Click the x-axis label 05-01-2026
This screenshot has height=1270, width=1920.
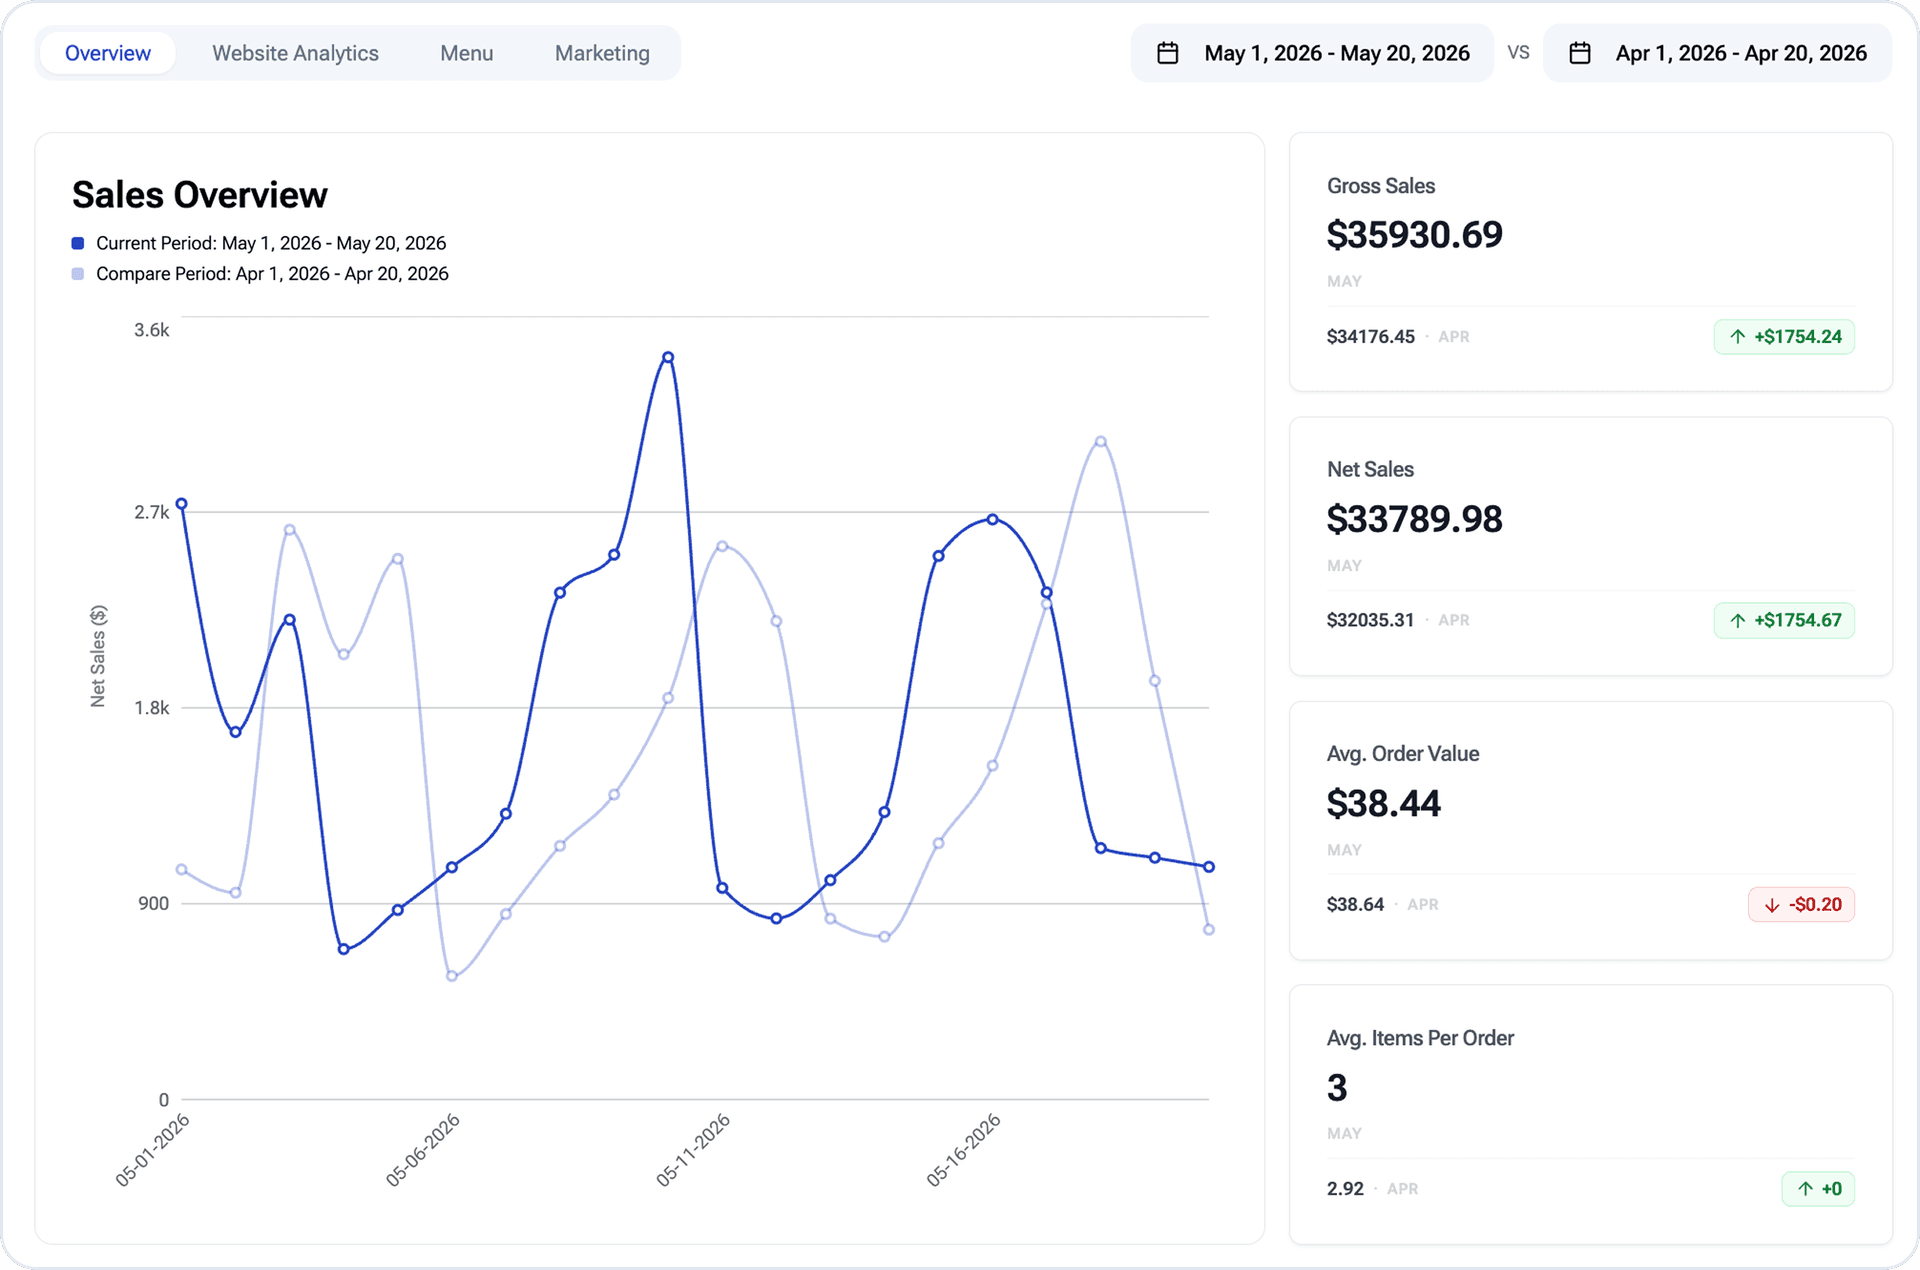point(152,1150)
